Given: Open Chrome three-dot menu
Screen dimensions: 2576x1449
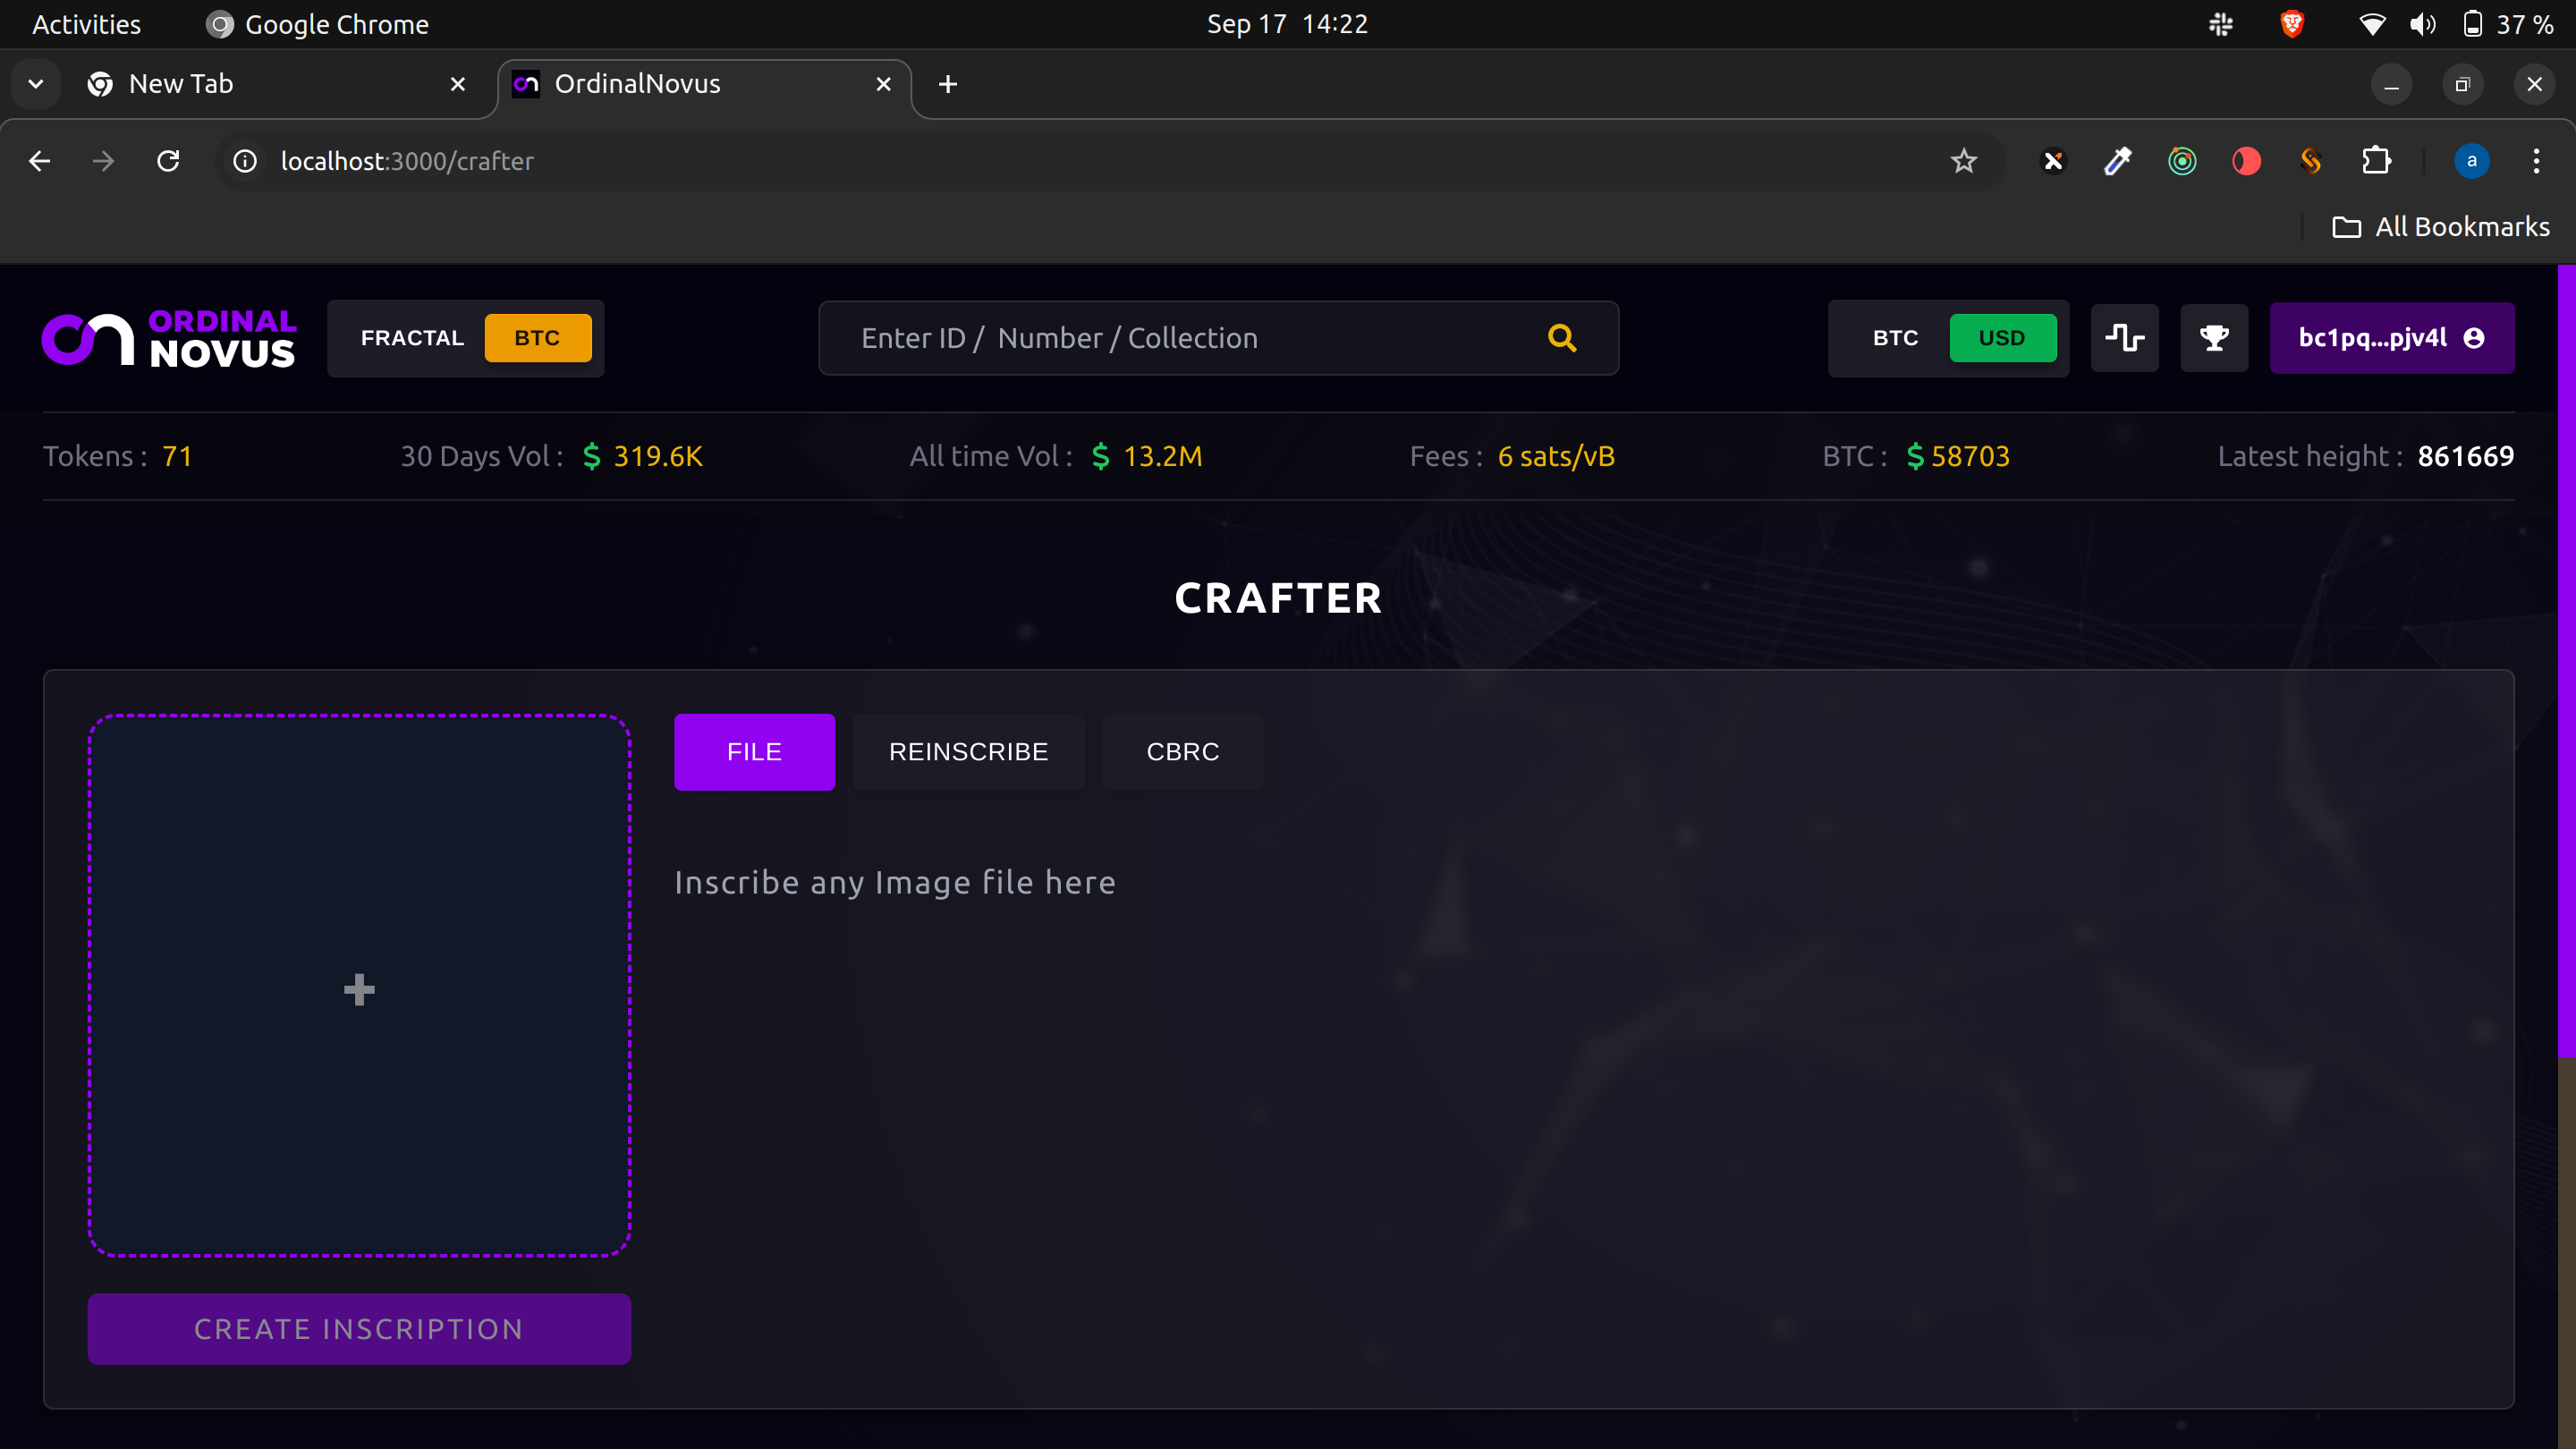Looking at the screenshot, I should pos(2536,161).
